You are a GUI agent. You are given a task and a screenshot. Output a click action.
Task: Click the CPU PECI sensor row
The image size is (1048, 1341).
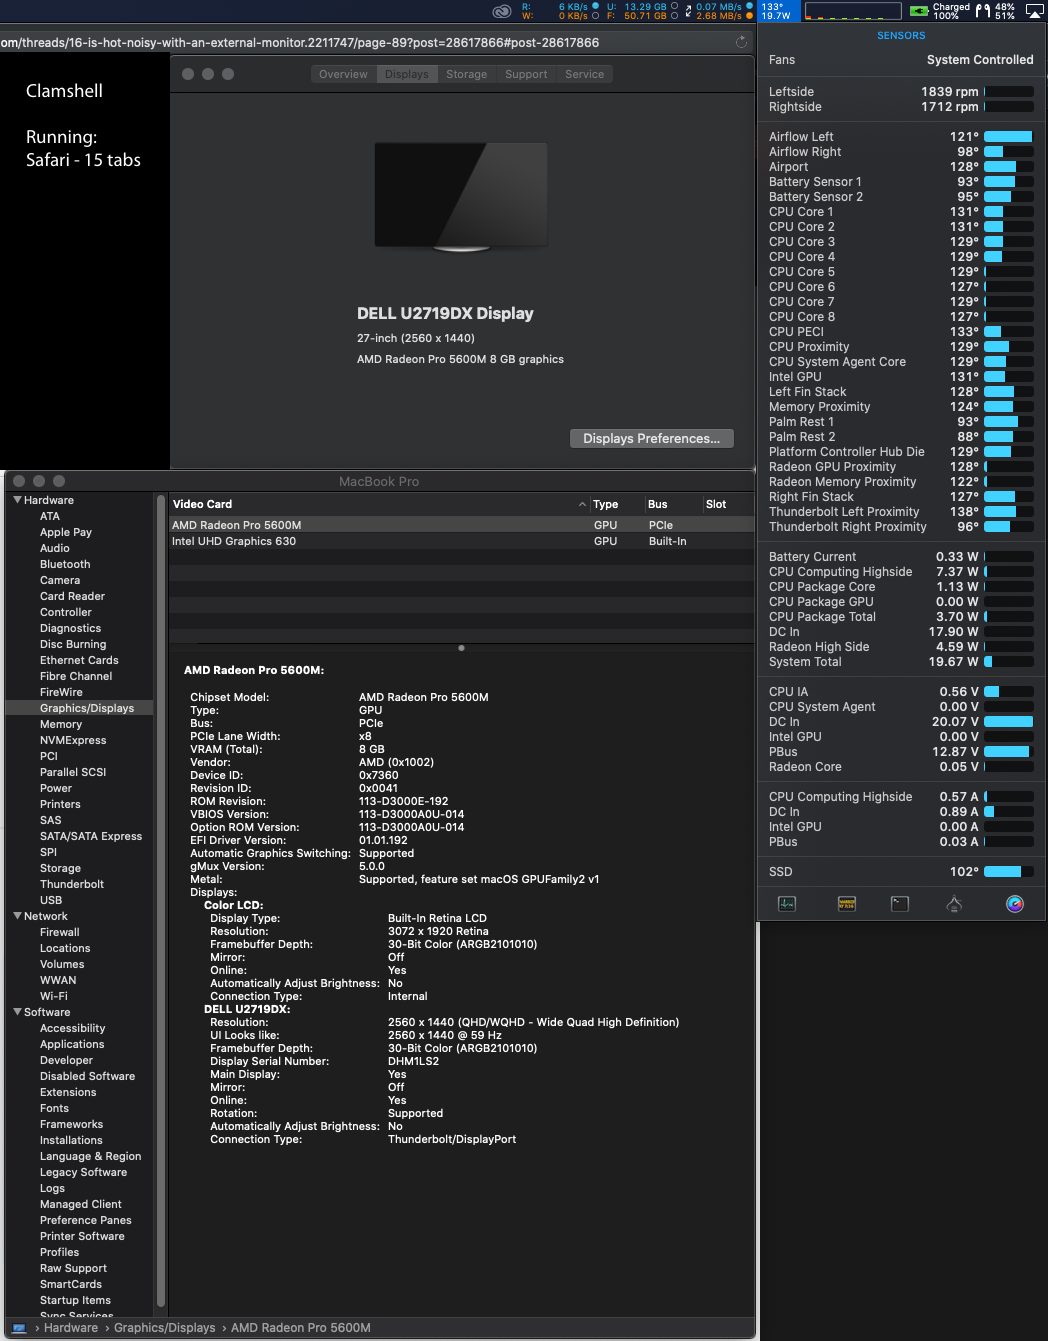(x=901, y=331)
